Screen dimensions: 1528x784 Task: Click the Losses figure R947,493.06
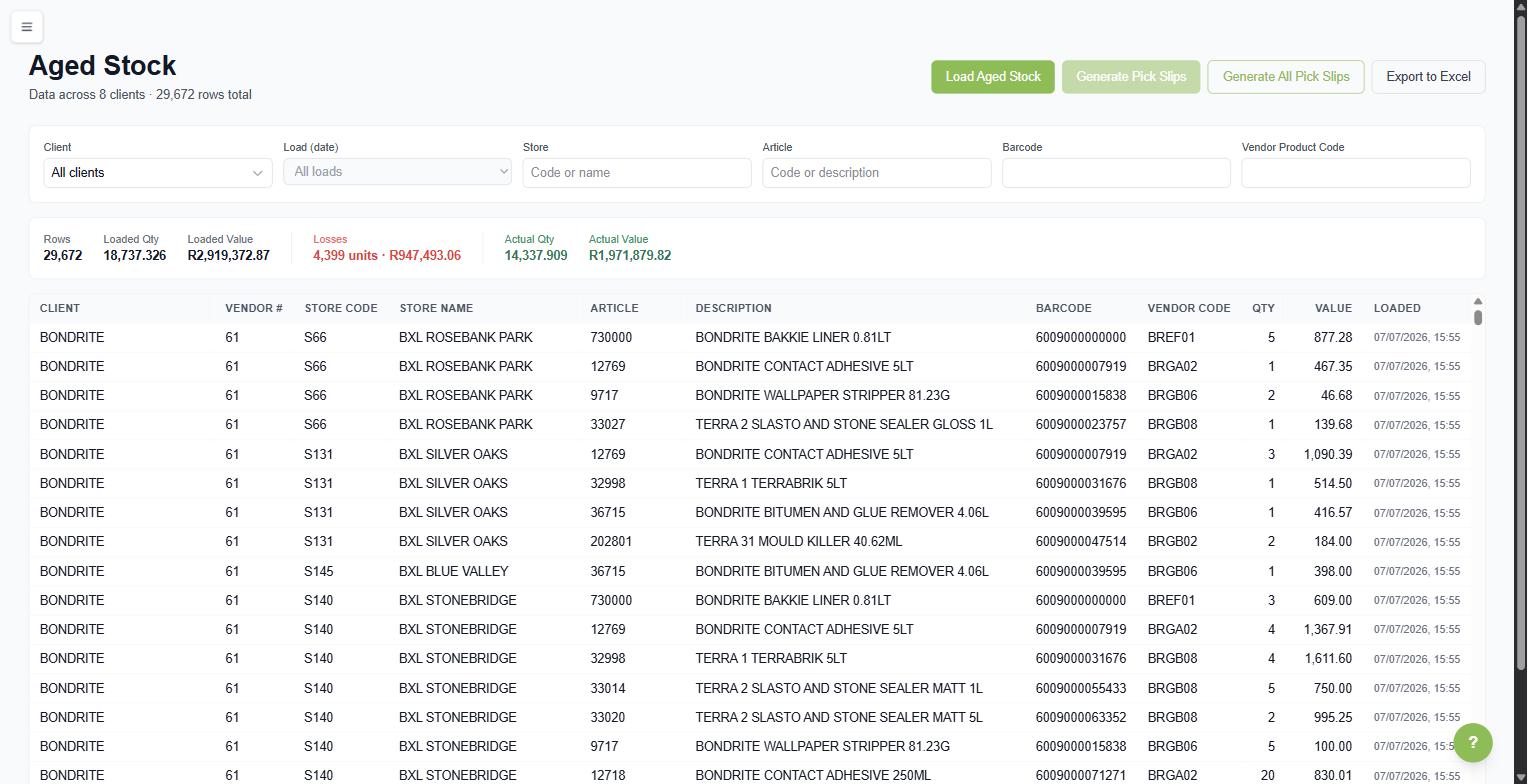click(x=425, y=256)
